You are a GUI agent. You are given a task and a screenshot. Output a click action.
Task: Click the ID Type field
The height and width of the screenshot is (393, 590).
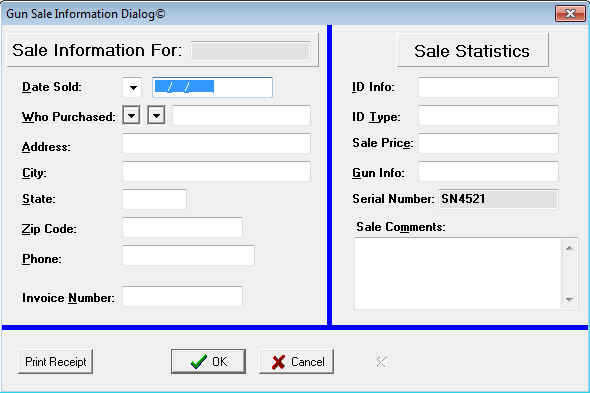(x=488, y=115)
